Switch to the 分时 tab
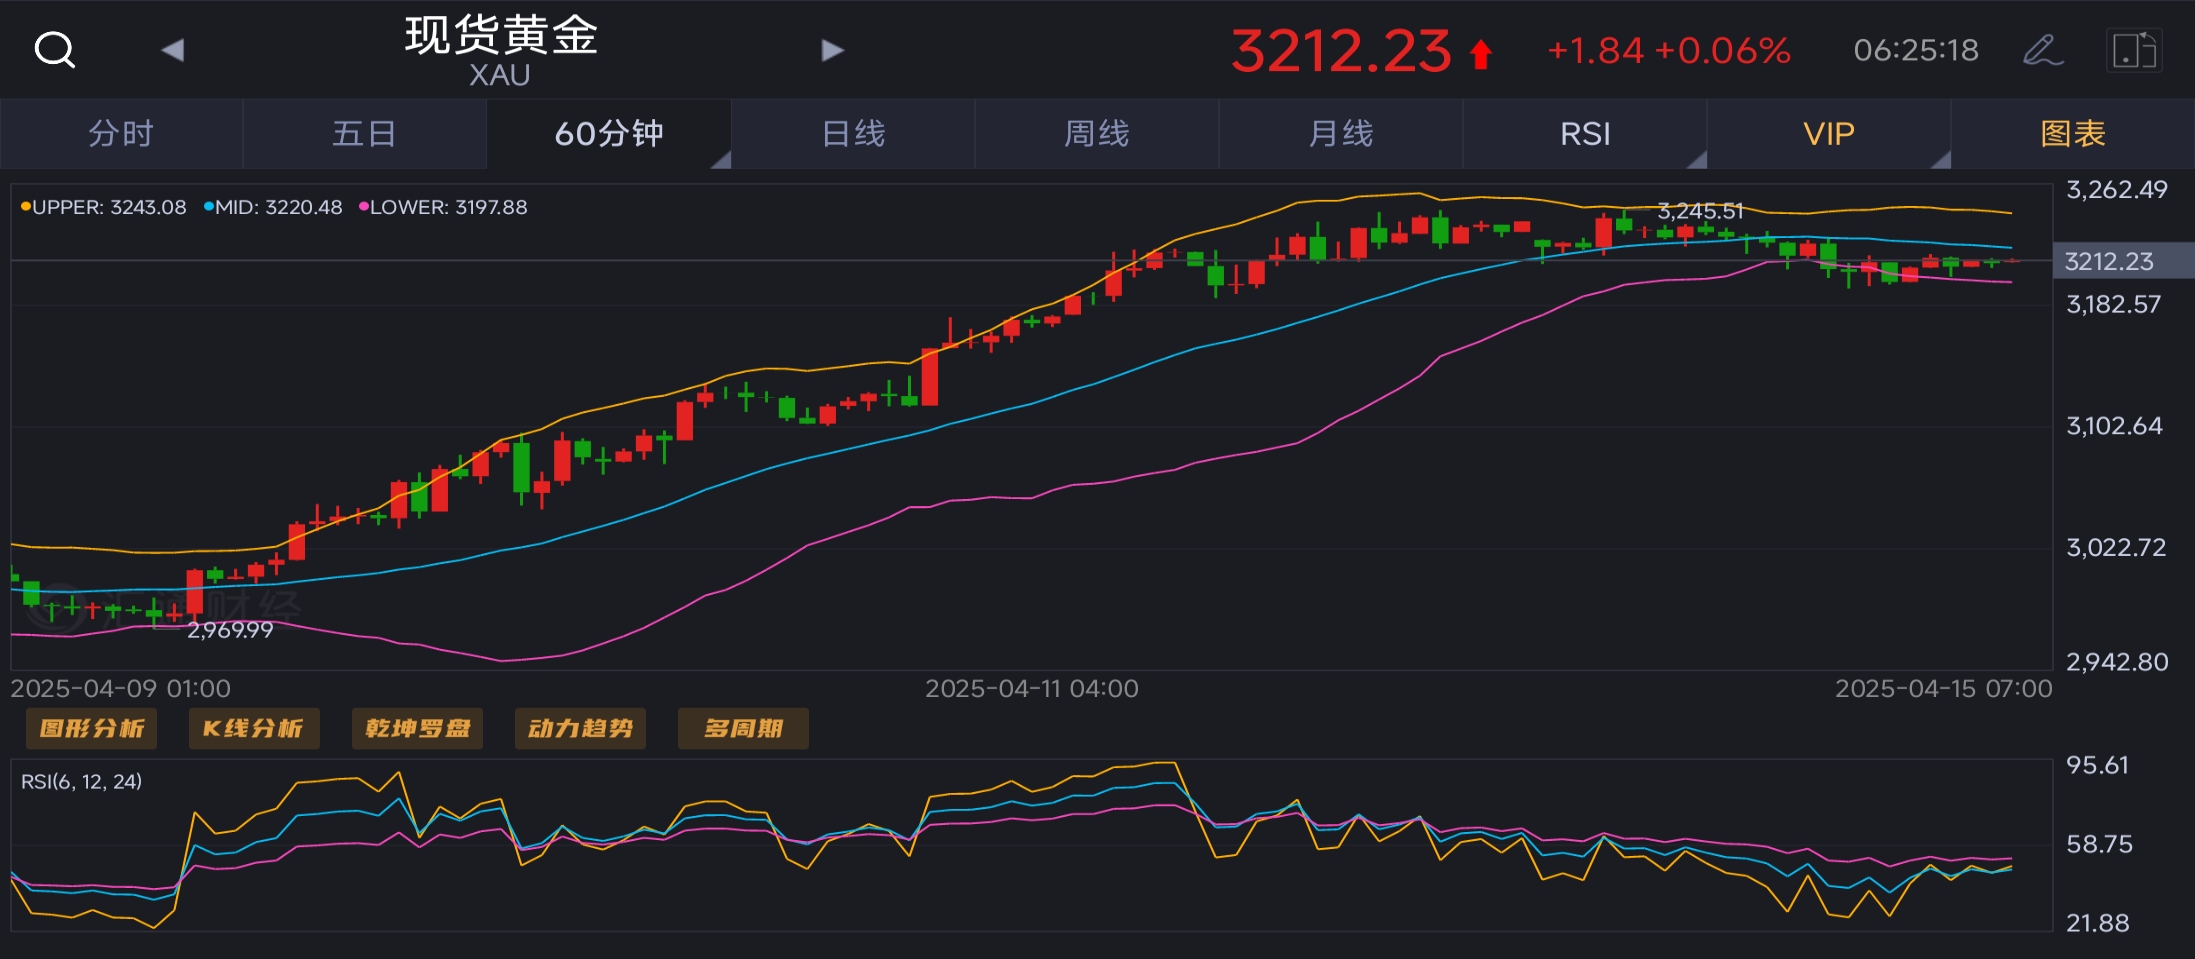This screenshot has height=959, width=2195. tap(121, 133)
